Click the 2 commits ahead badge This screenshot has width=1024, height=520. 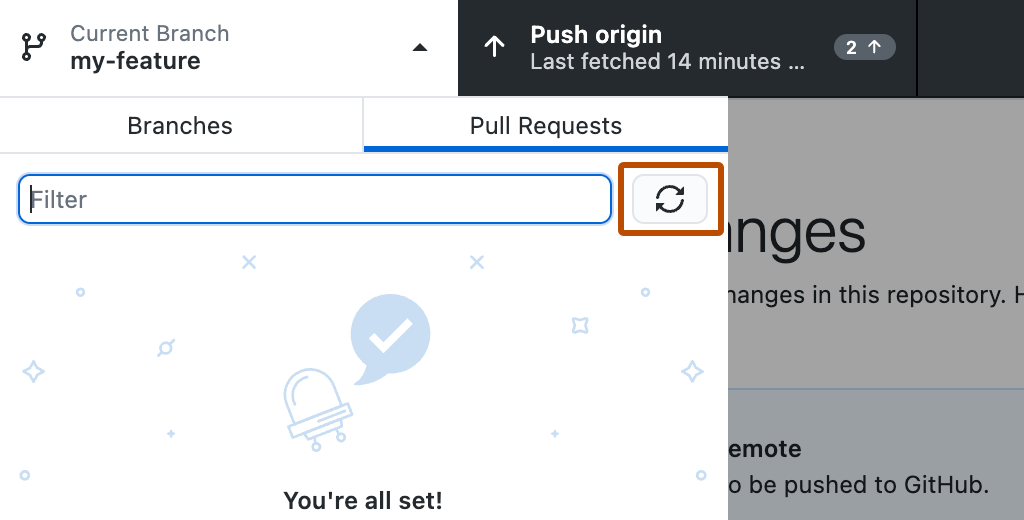click(x=864, y=47)
